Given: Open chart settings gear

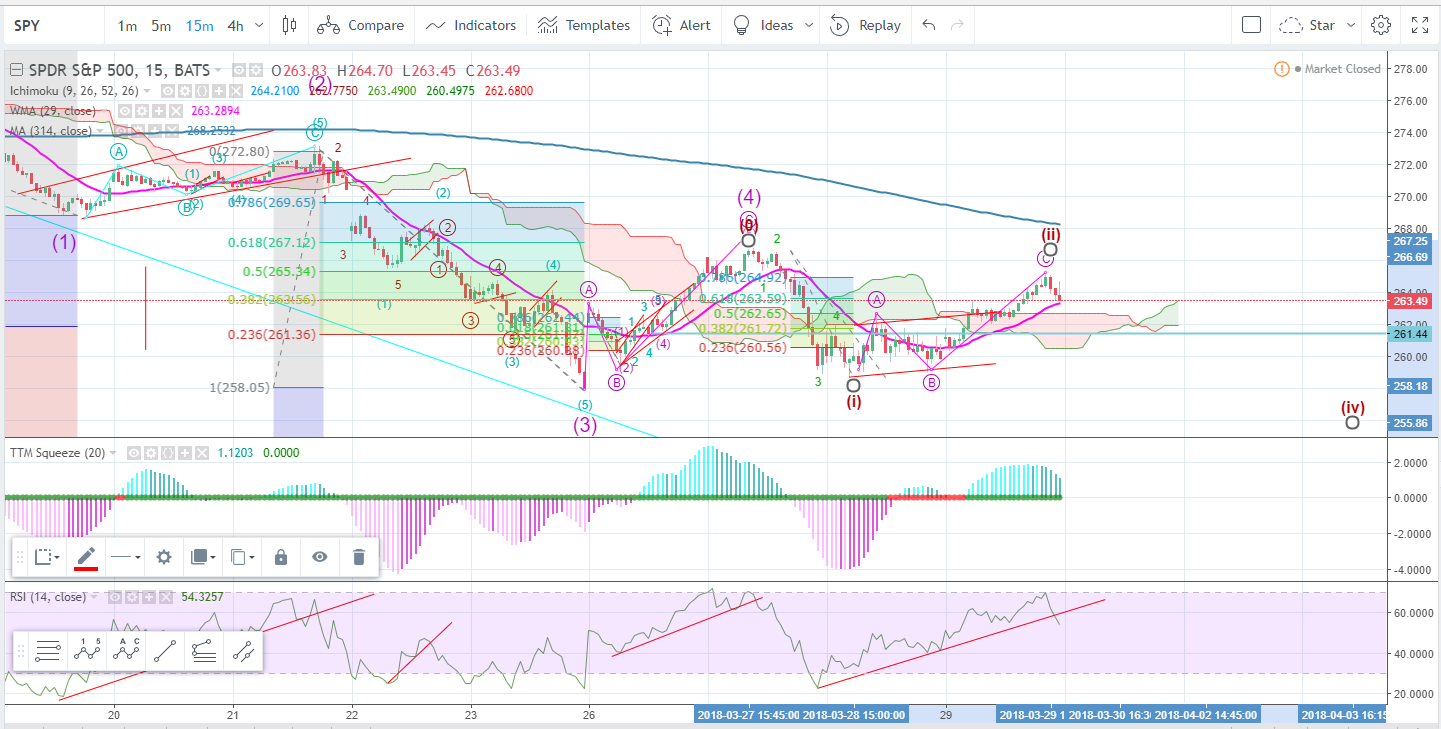Looking at the screenshot, I should [x=1381, y=25].
